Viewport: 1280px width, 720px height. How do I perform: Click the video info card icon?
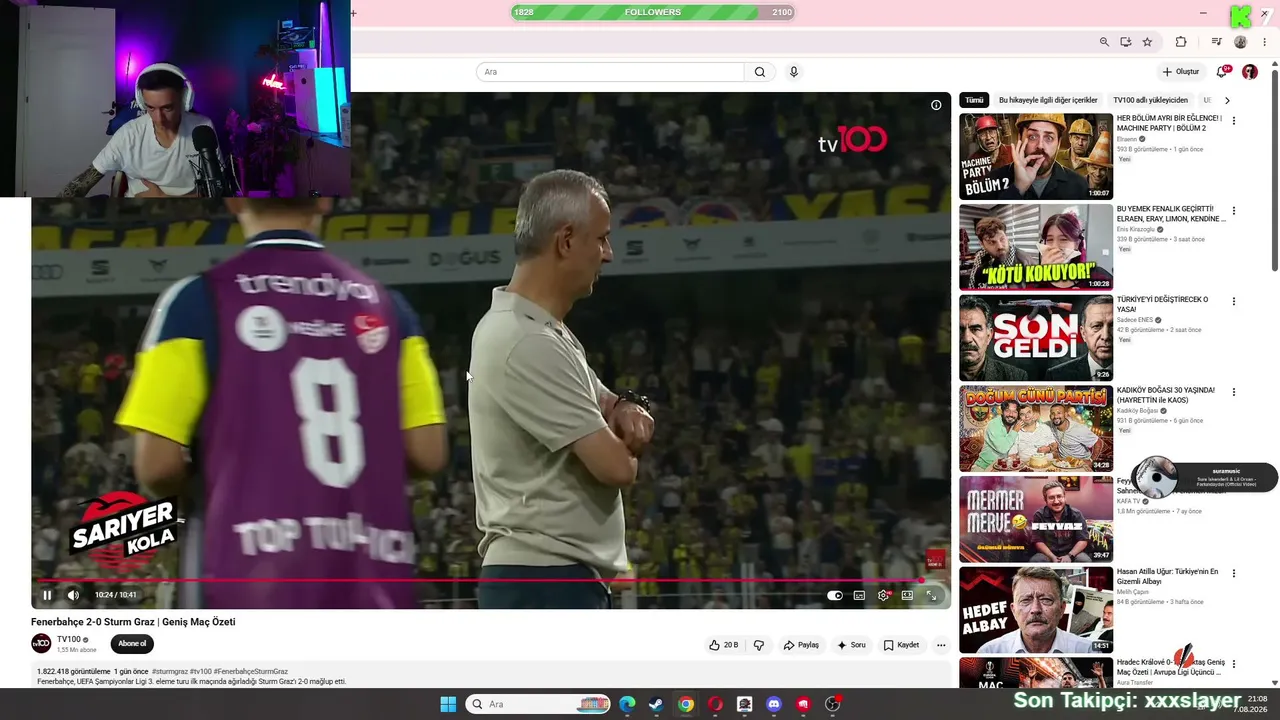coord(936,105)
